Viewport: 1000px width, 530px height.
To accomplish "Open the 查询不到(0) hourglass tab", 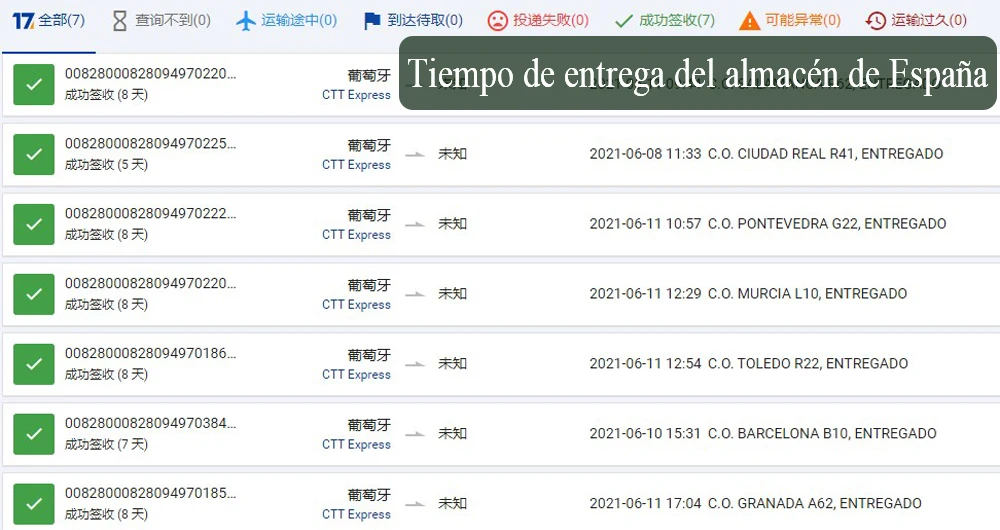I will coord(161,20).
